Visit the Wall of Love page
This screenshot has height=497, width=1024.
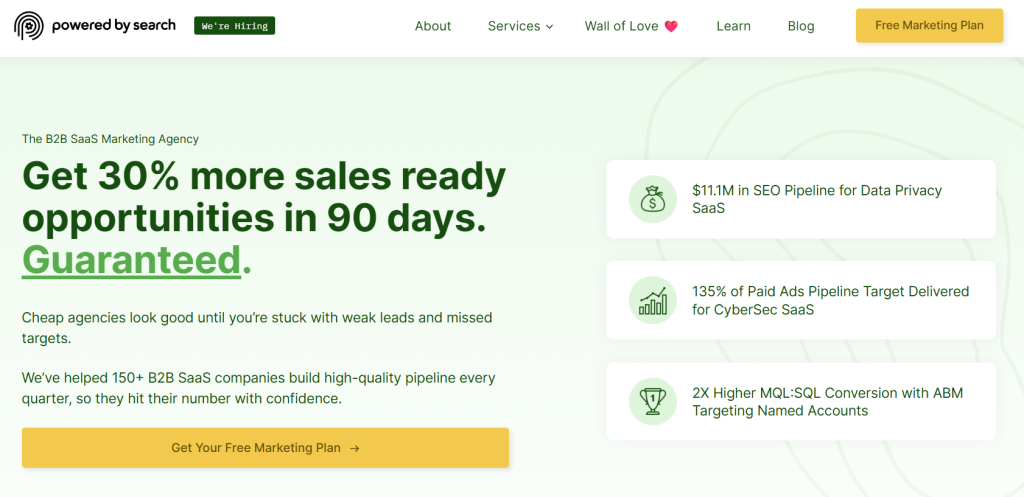(x=621, y=26)
